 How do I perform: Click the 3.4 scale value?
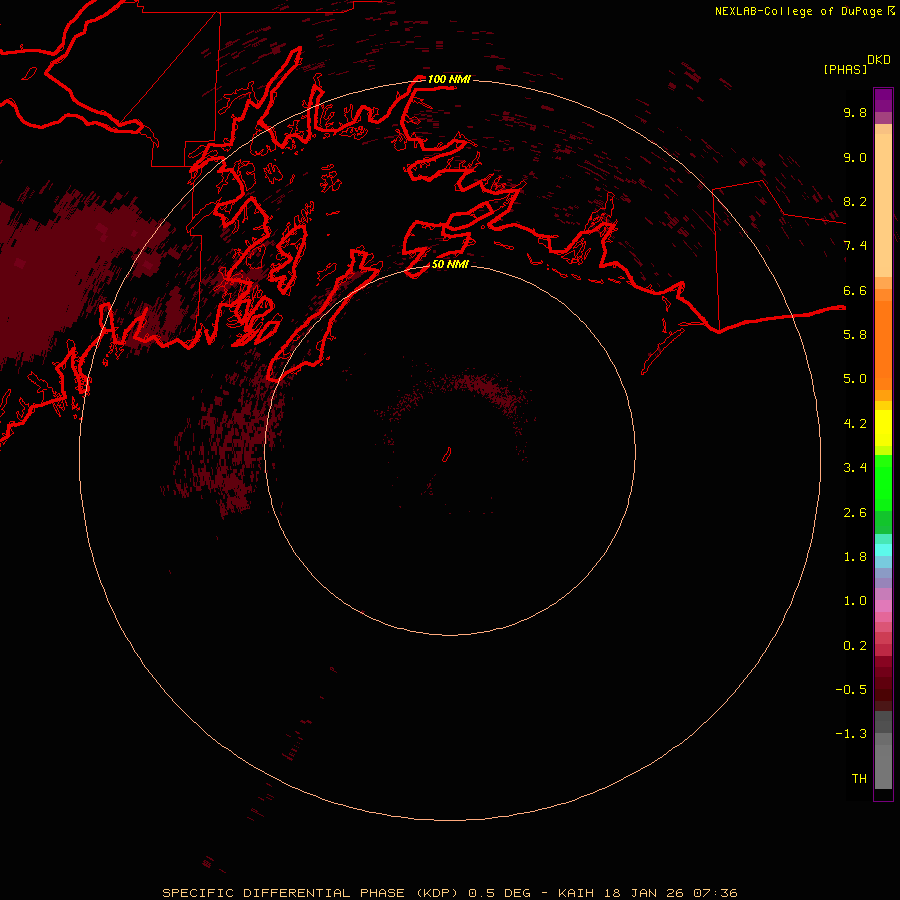click(855, 468)
